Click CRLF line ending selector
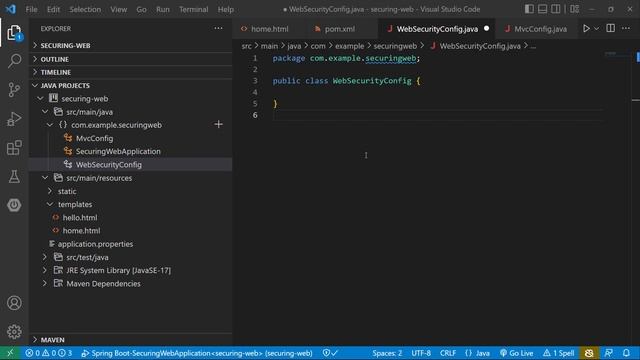This screenshot has width=640, height=360. coord(448,353)
